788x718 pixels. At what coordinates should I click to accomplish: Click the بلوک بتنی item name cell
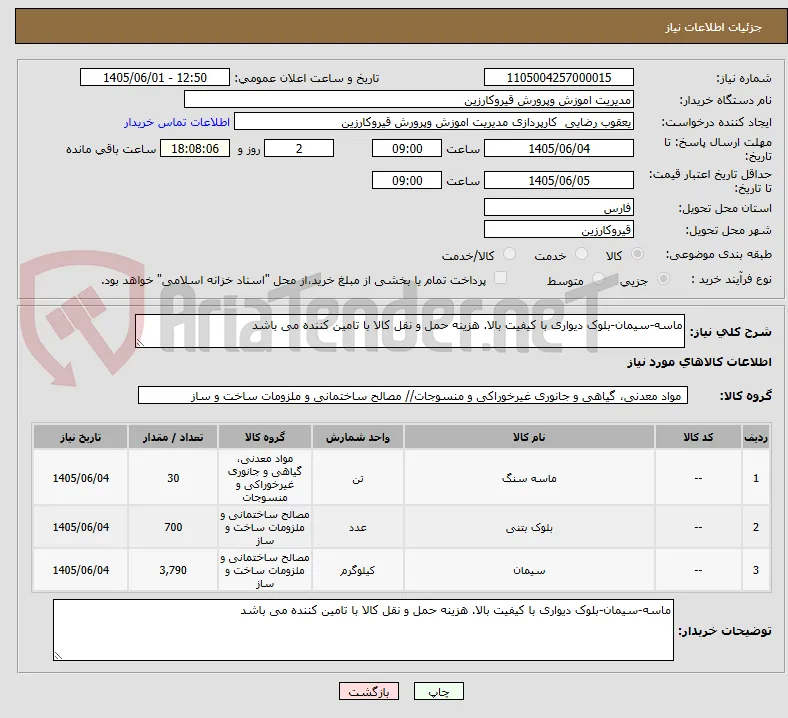pos(529,527)
